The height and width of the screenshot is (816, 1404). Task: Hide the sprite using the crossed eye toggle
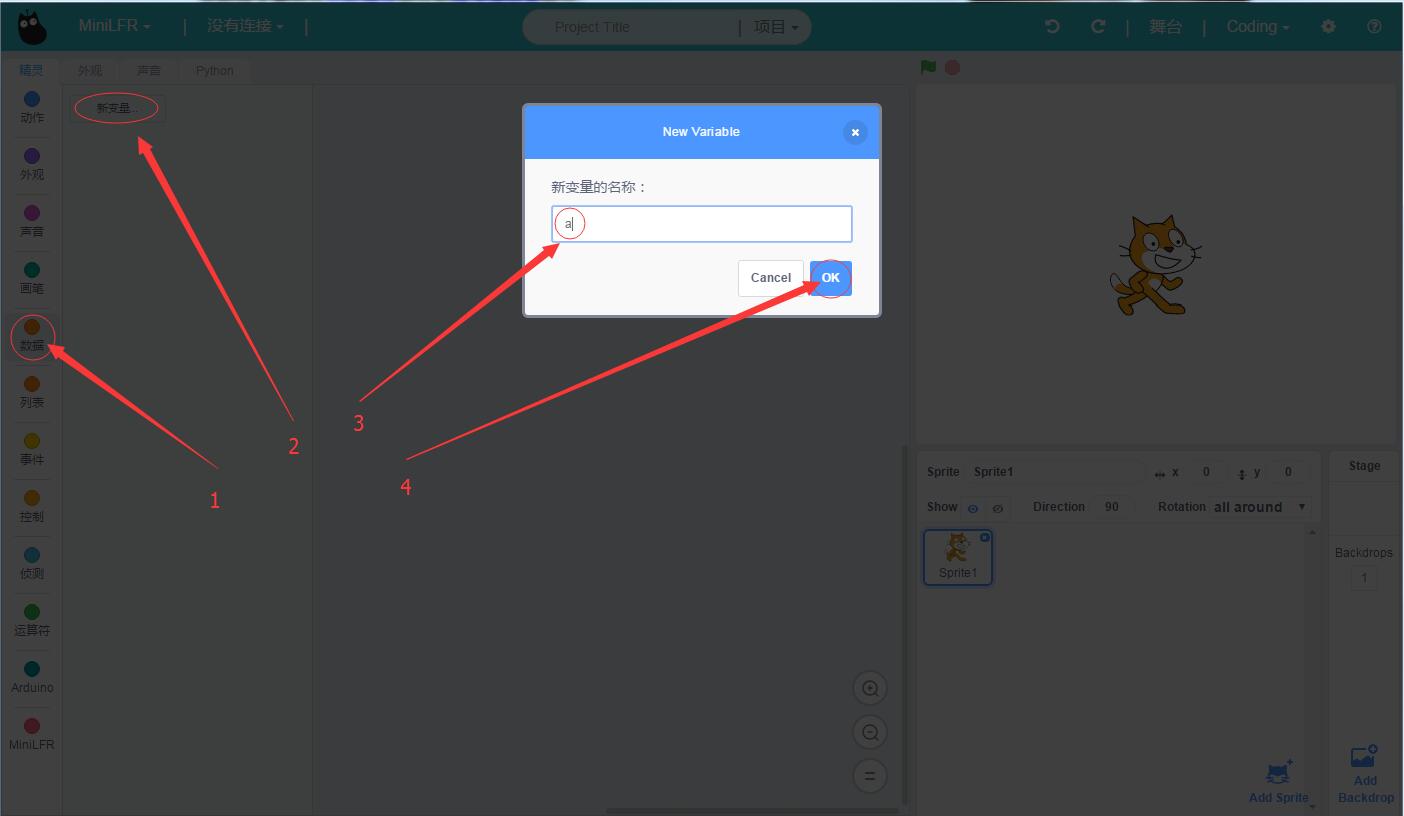tap(997, 508)
